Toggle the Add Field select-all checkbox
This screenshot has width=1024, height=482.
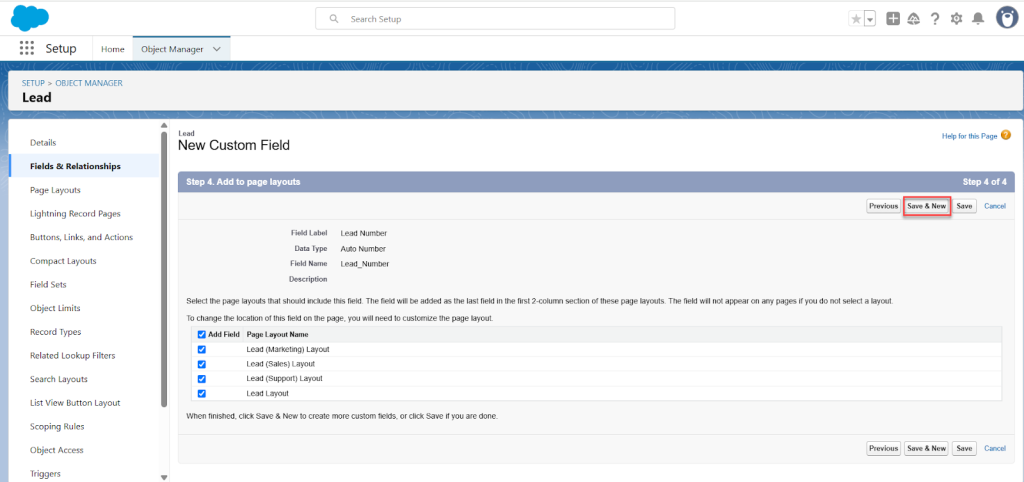pos(202,334)
